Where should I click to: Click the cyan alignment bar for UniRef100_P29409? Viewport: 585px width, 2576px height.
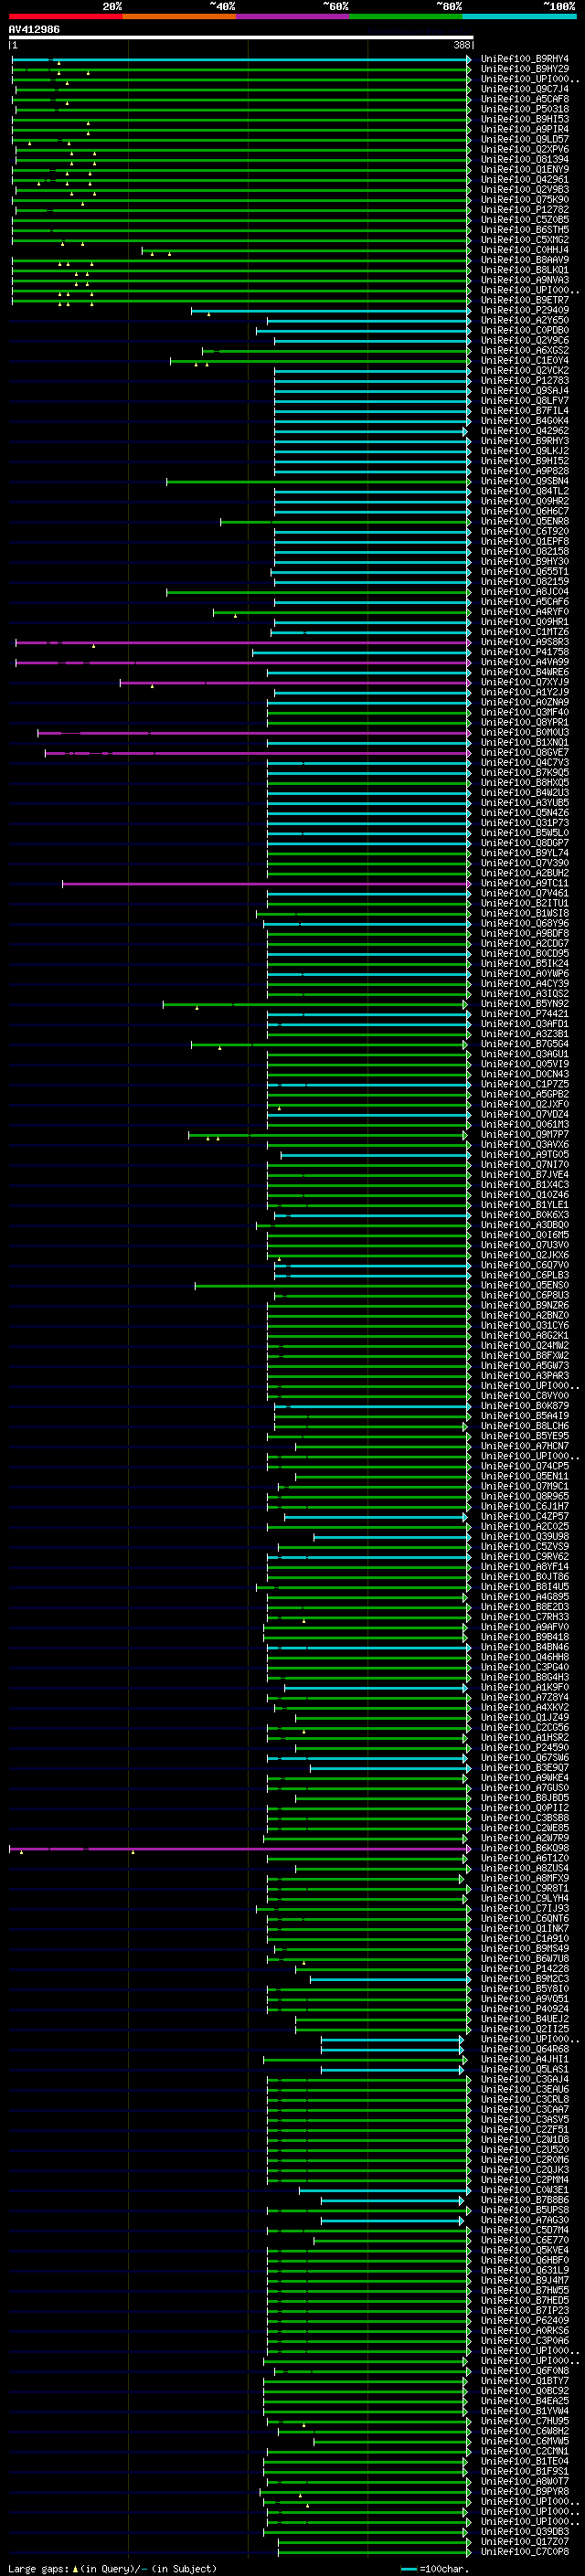pos(330,310)
